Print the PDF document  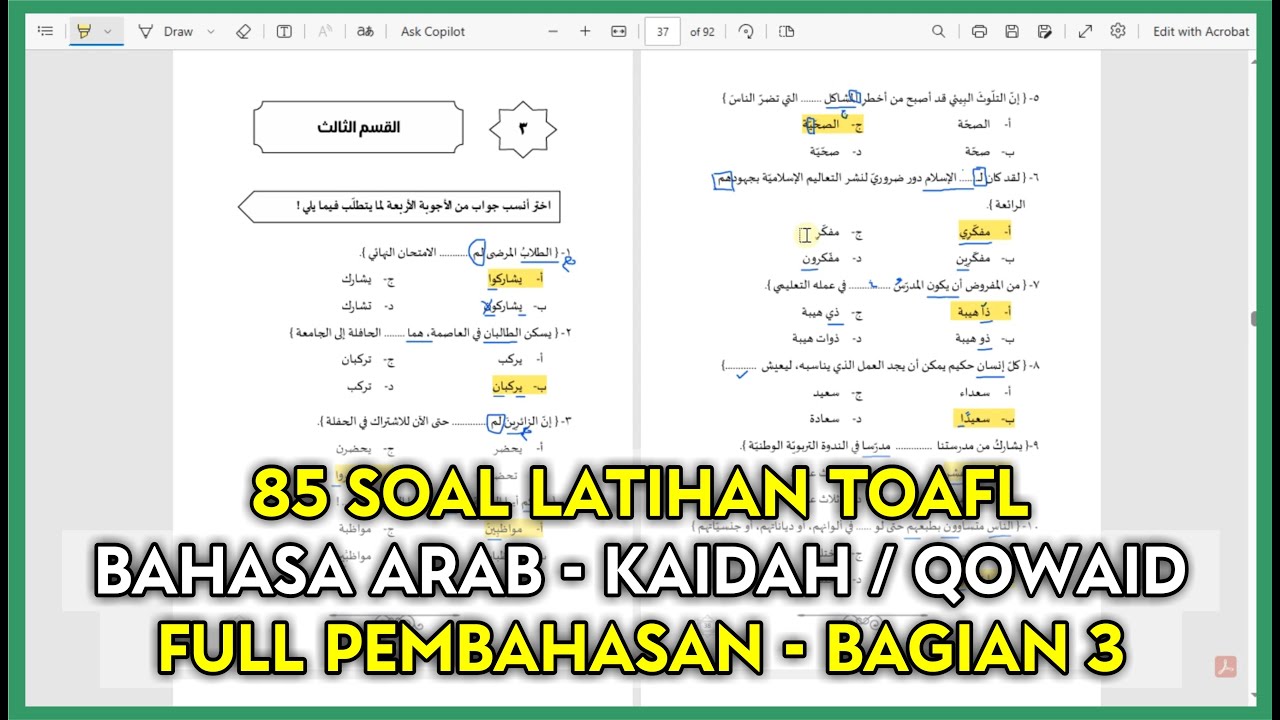coord(979,31)
